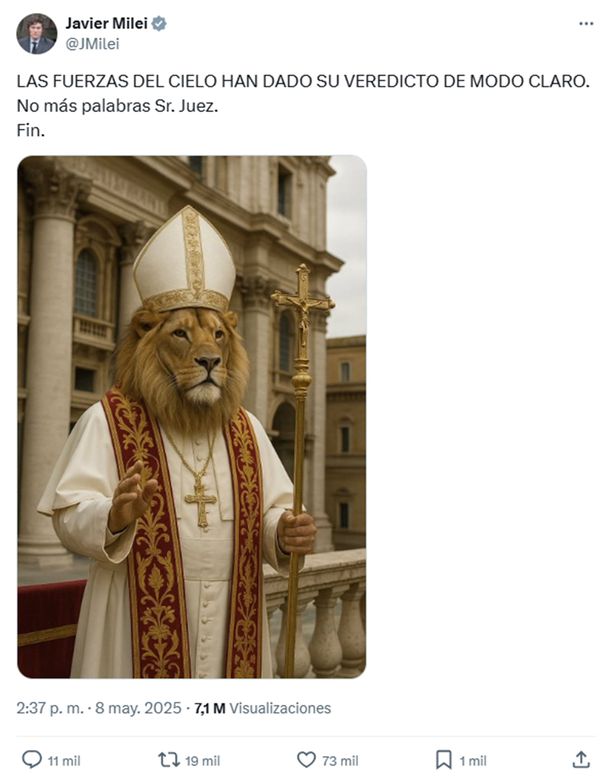
Task: Click the 8 may. 2025 date
Action: click(138, 708)
